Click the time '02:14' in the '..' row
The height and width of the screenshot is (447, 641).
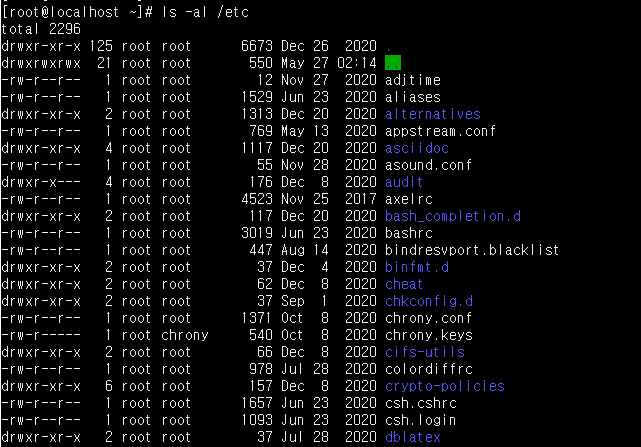pos(357,63)
